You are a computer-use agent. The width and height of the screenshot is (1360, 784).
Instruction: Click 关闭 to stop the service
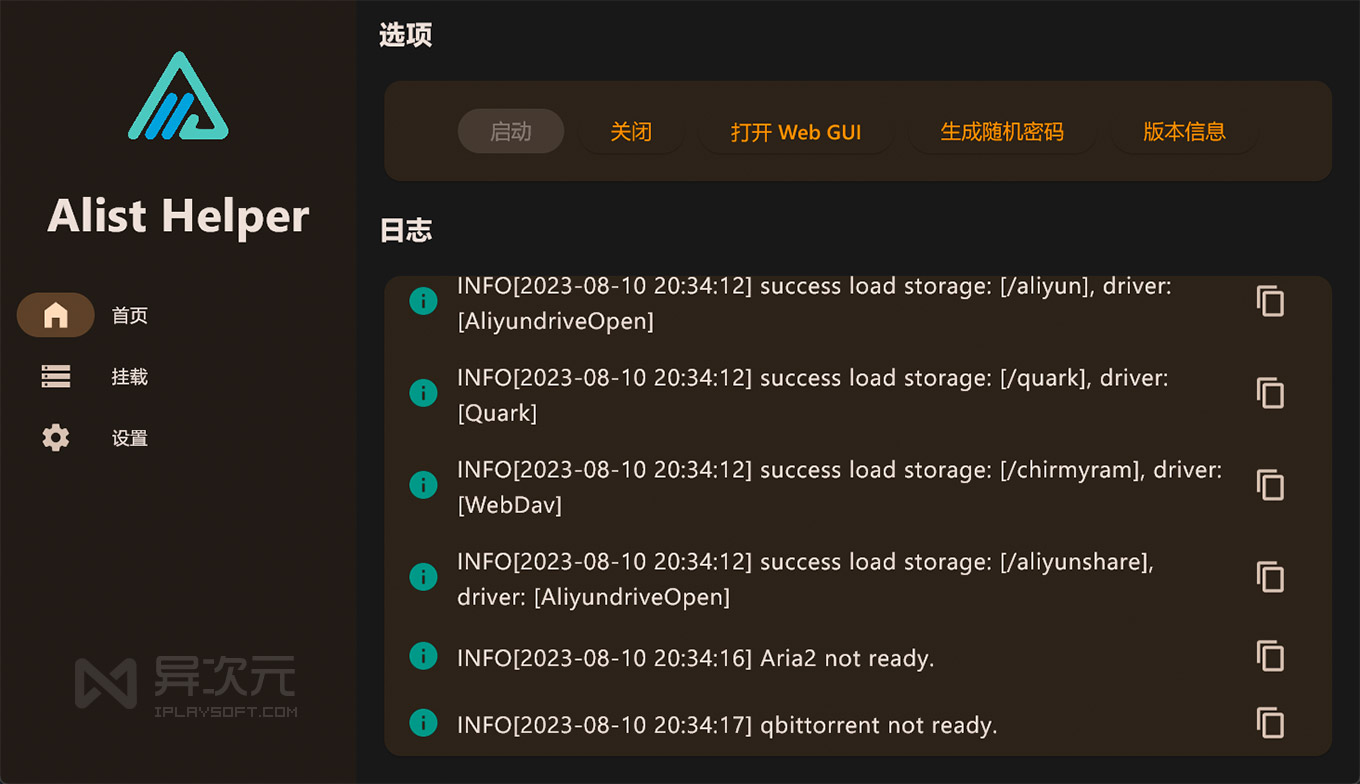631,131
